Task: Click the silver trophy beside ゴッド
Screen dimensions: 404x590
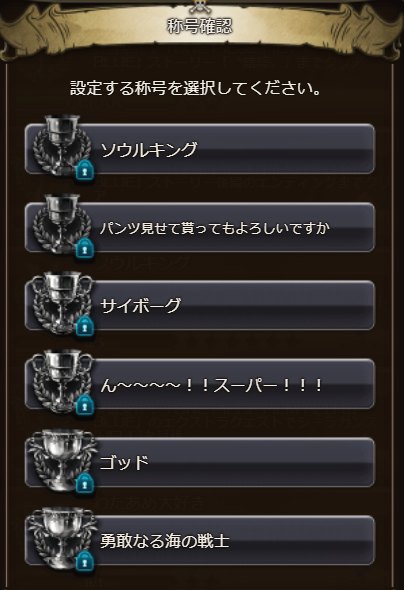Action: (62, 460)
